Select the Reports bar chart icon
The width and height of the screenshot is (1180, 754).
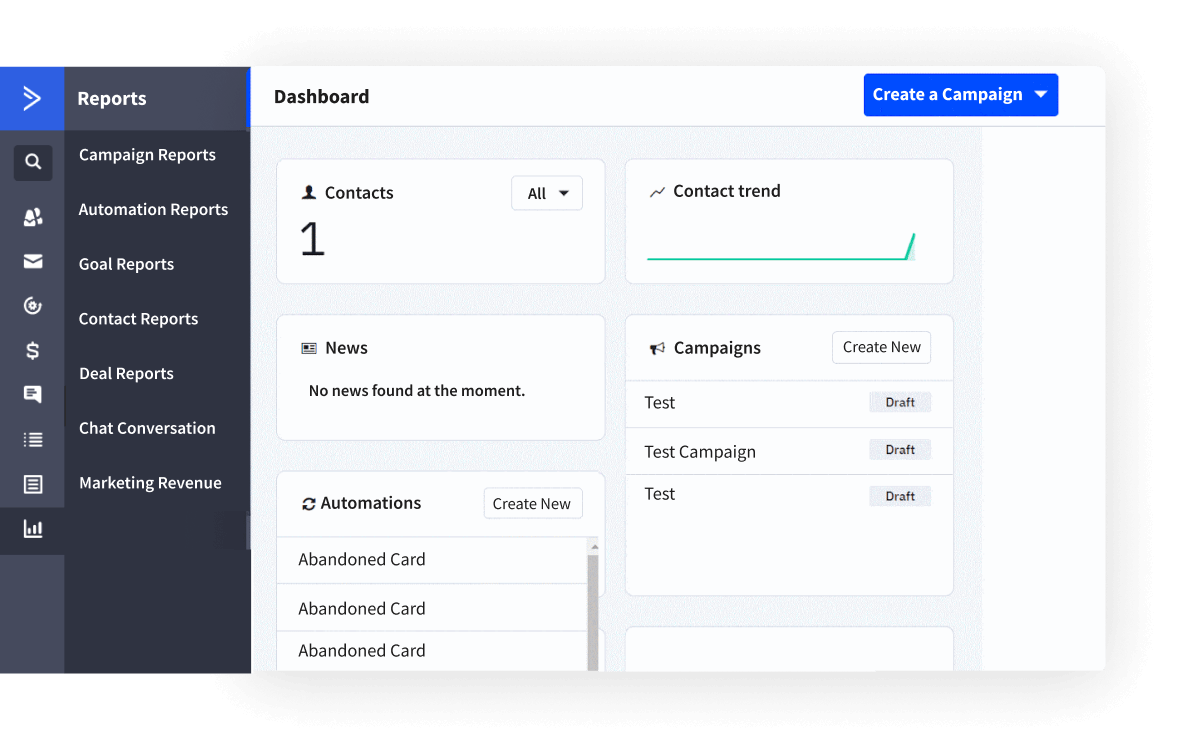point(32,528)
